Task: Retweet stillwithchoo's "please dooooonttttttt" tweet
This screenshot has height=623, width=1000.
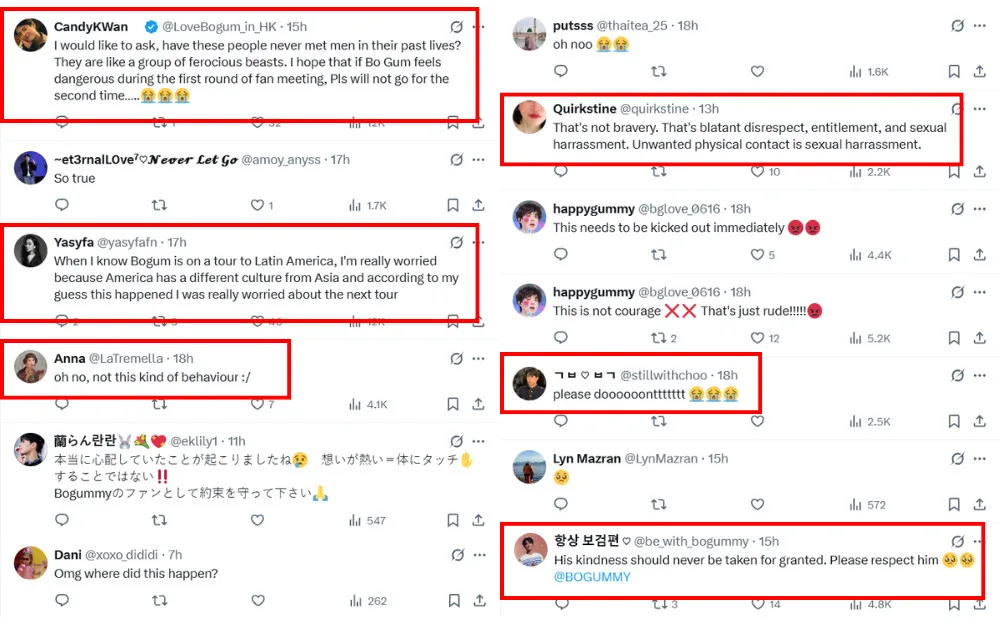Action: coord(659,422)
